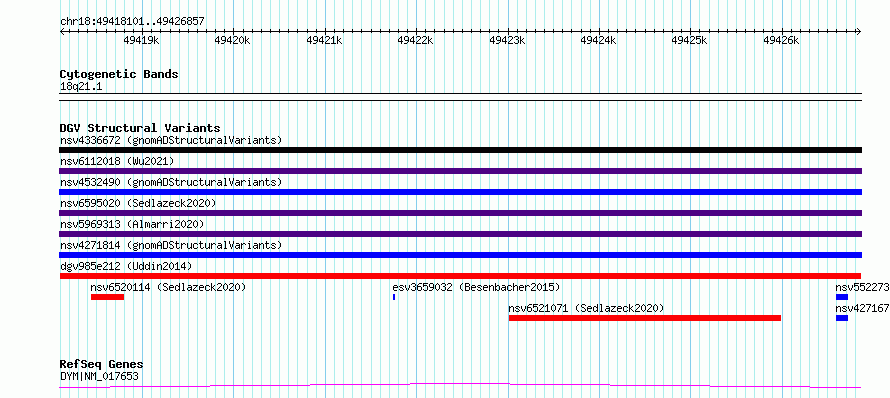Click the RefSeq Genes track title

[x=101, y=364]
